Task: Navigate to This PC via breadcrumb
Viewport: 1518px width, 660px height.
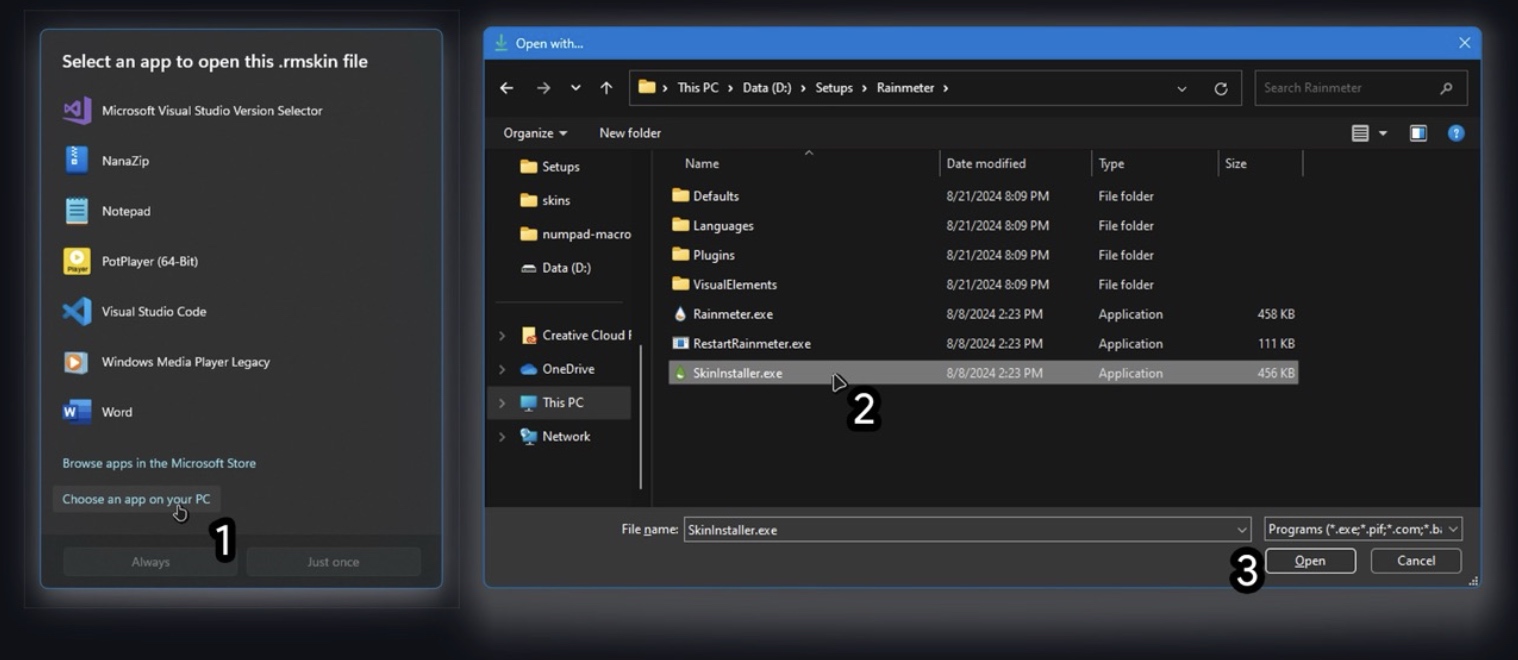Action: [700, 87]
